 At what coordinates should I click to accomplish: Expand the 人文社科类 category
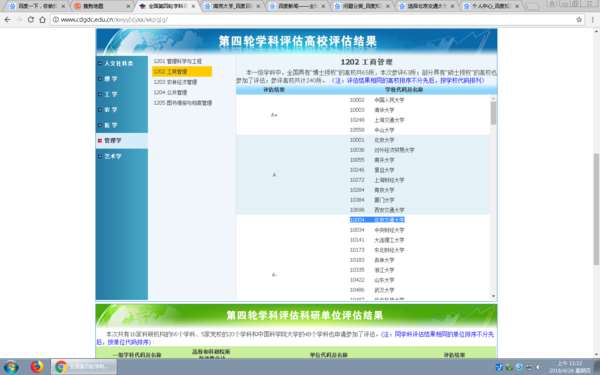[x=119, y=63]
